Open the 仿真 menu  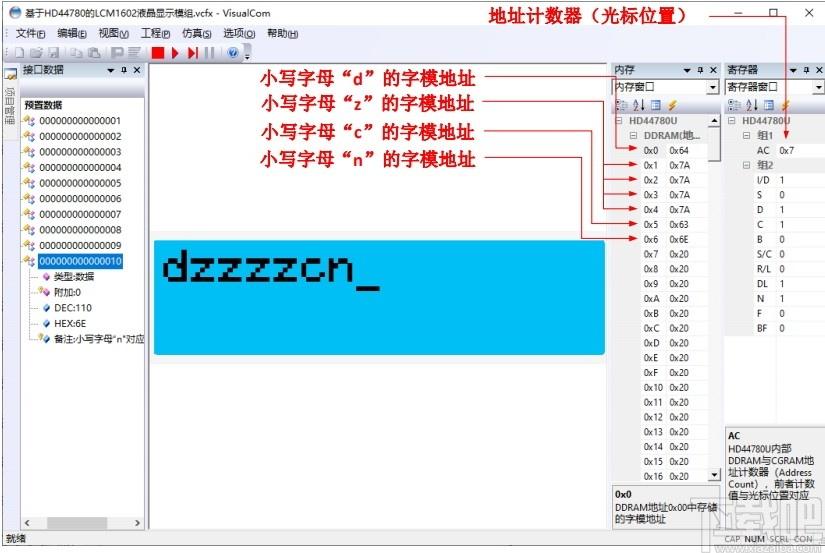197,34
